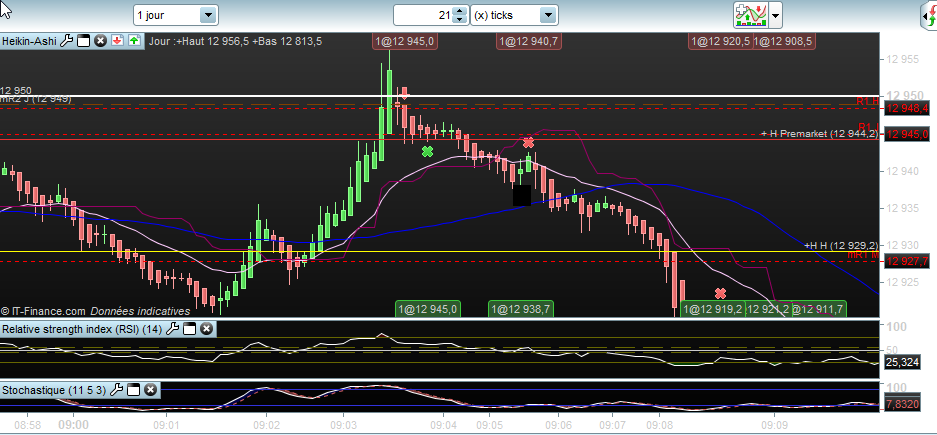Click the 12 948,4 red price tag

[907, 108]
